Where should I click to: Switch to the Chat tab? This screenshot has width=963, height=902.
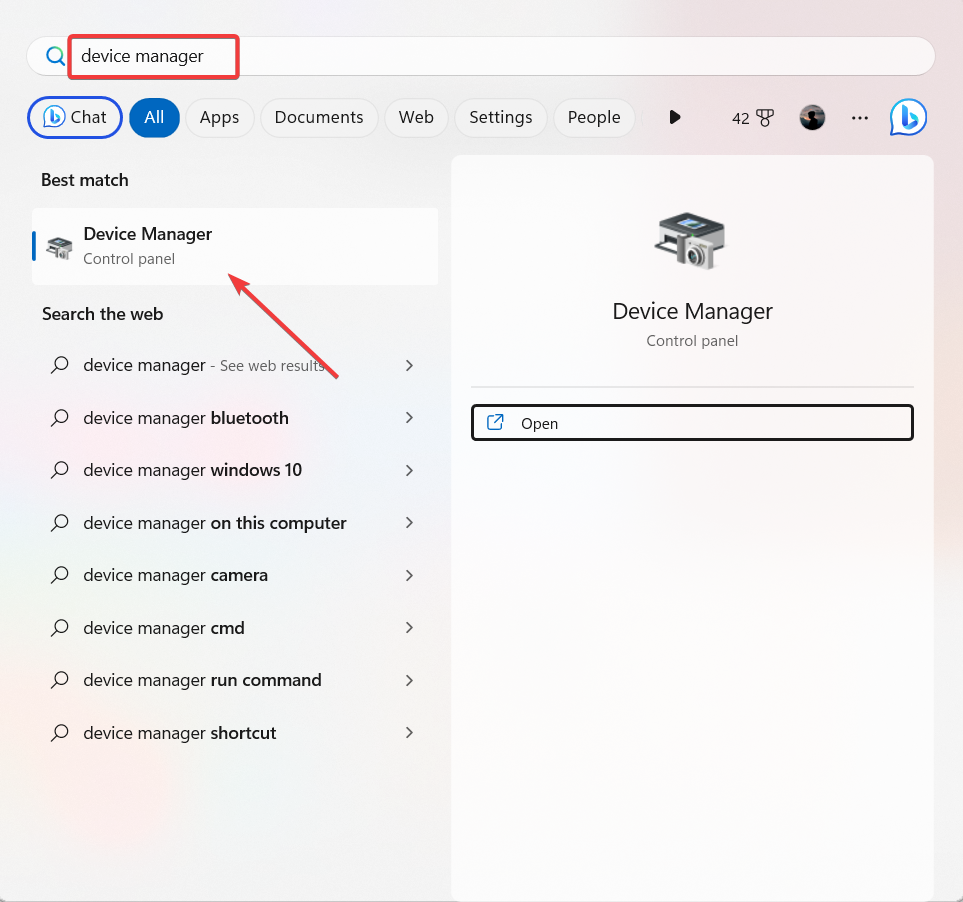coord(75,117)
